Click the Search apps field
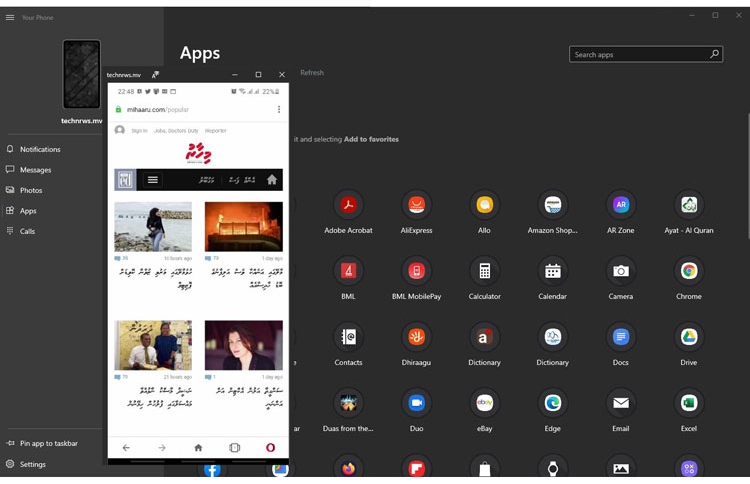This screenshot has width=750, height=484. [638, 54]
